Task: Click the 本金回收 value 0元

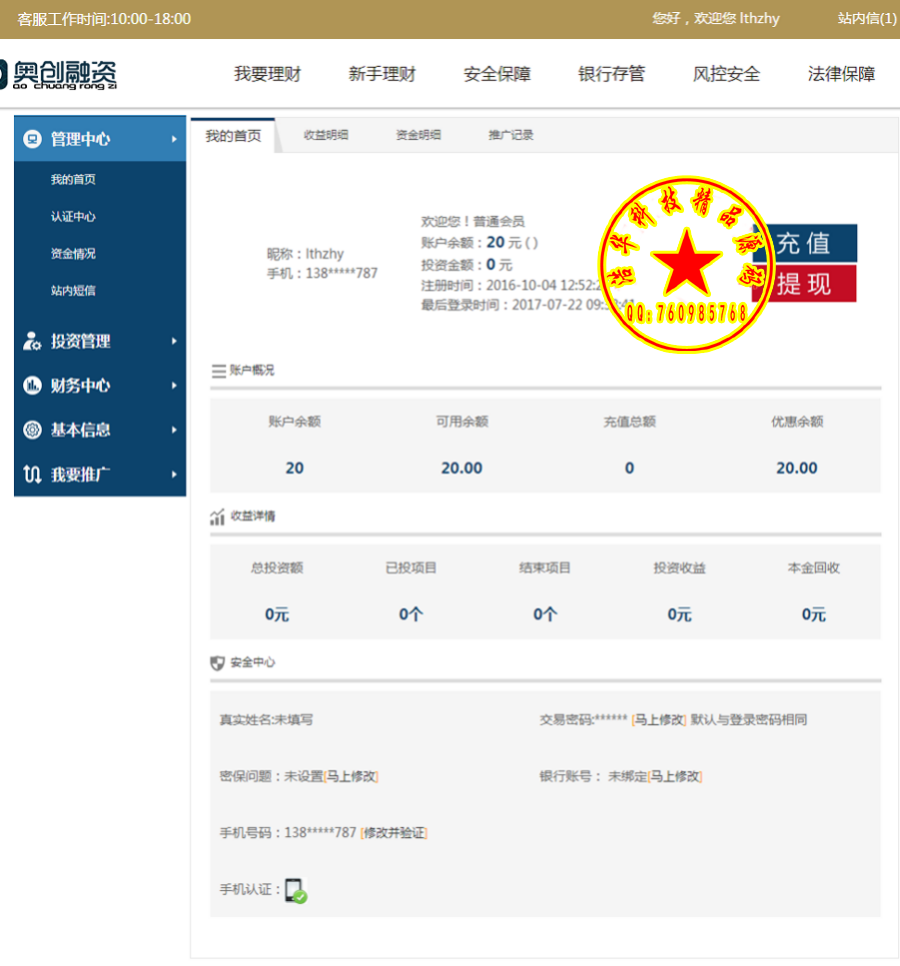Action: tap(814, 614)
